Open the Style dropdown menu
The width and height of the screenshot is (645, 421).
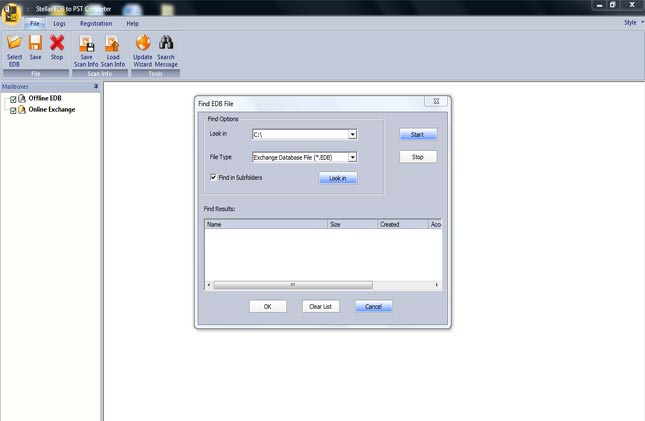tap(633, 23)
